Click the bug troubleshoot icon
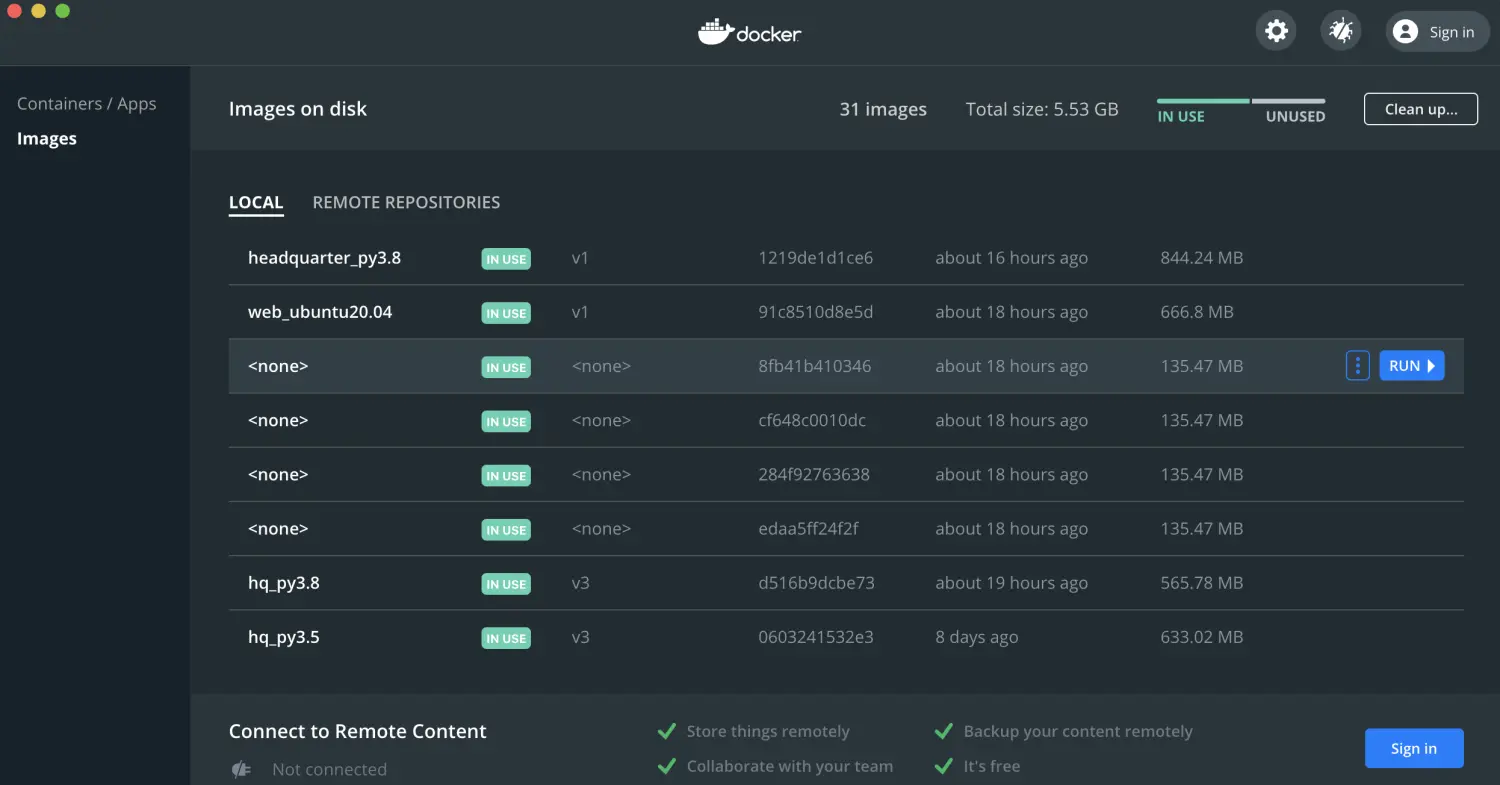Viewport: 1500px width, 785px height. click(x=1340, y=31)
